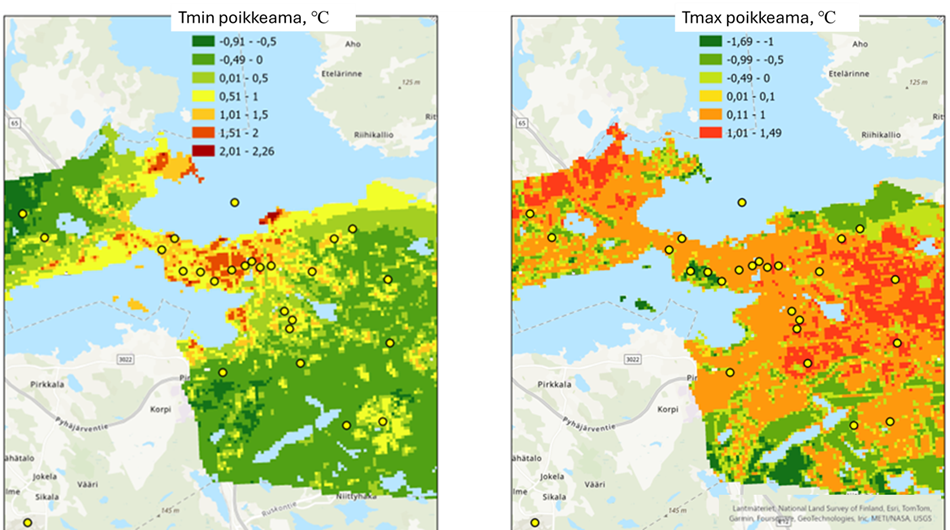
Task: Click yellow point at bottom-left corner of left map
Action: tap(28, 522)
